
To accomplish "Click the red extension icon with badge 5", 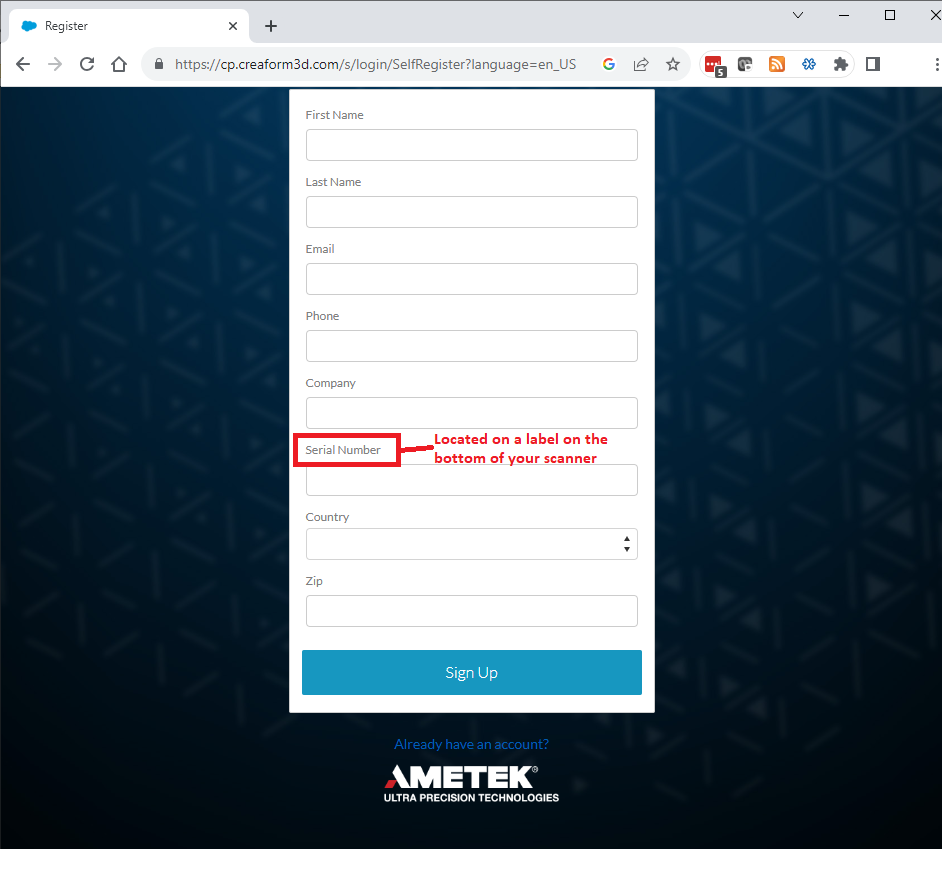I will click(715, 66).
